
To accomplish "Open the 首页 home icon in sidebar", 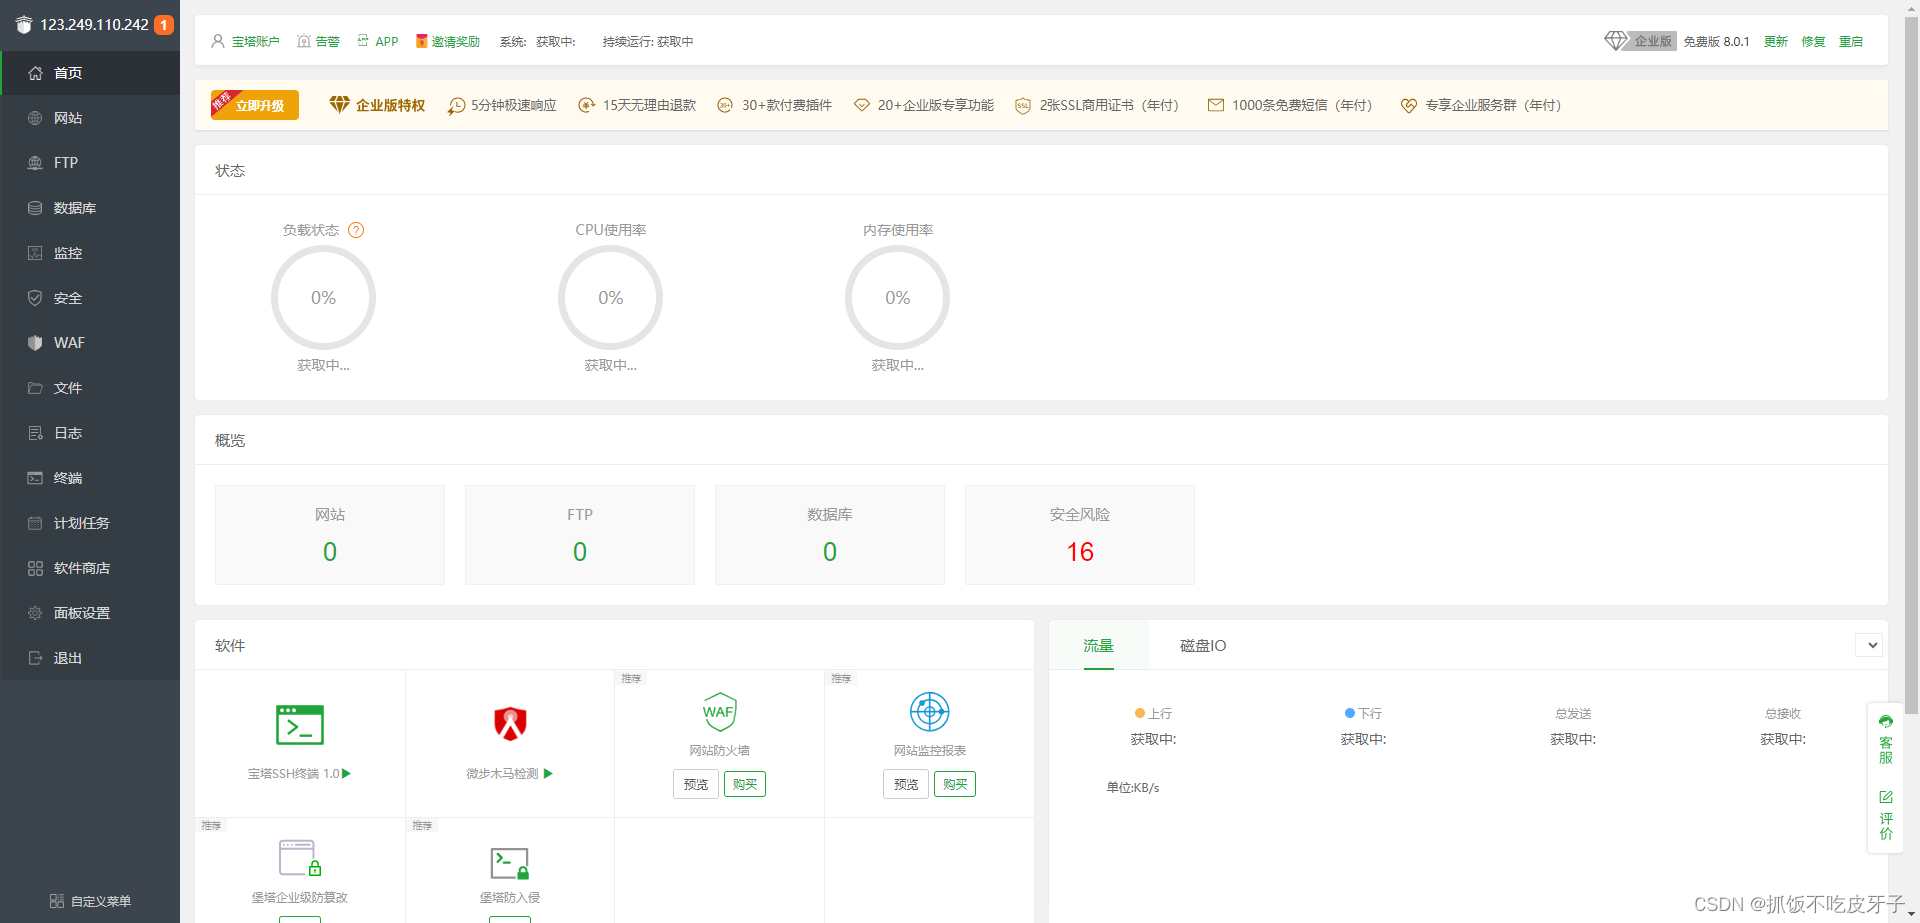I will point(35,73).
